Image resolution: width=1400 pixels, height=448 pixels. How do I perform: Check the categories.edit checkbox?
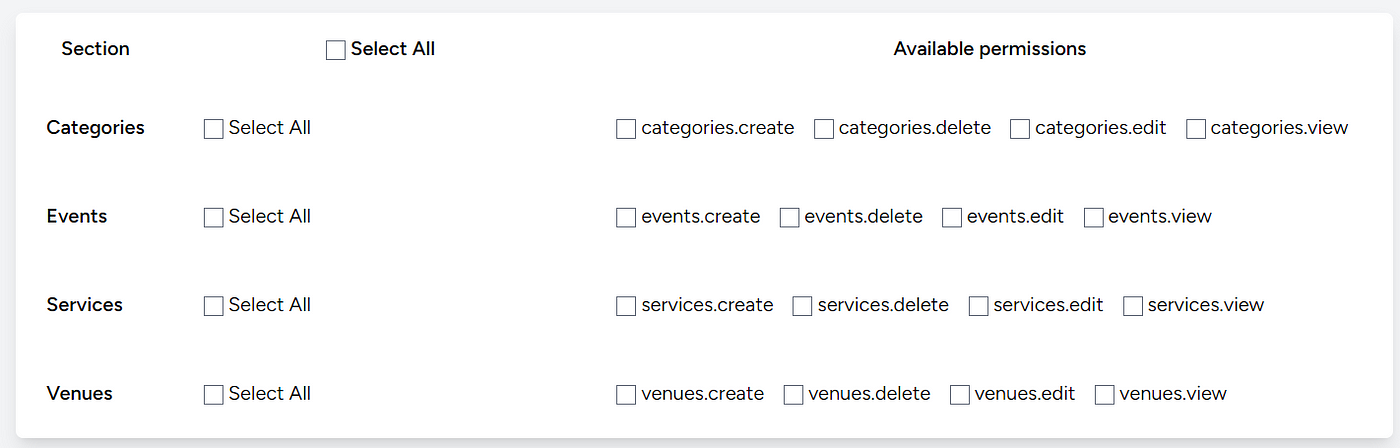[x=1020, y=129]
